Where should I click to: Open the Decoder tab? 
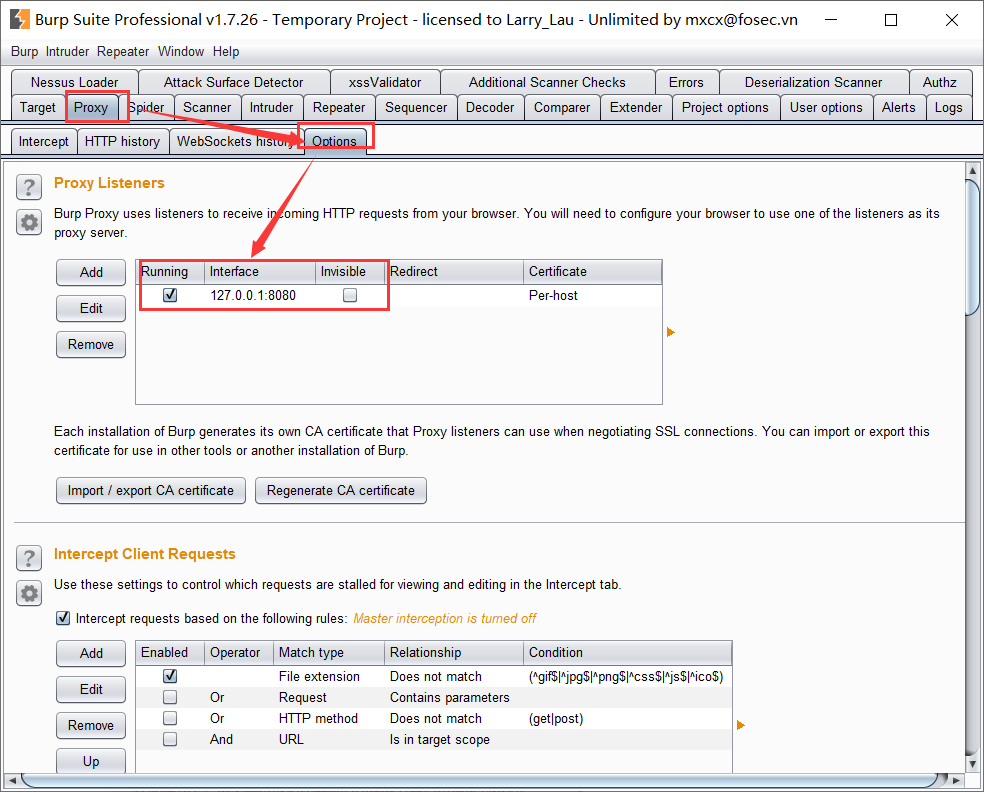pyautogui.click(x=490, y=107)
